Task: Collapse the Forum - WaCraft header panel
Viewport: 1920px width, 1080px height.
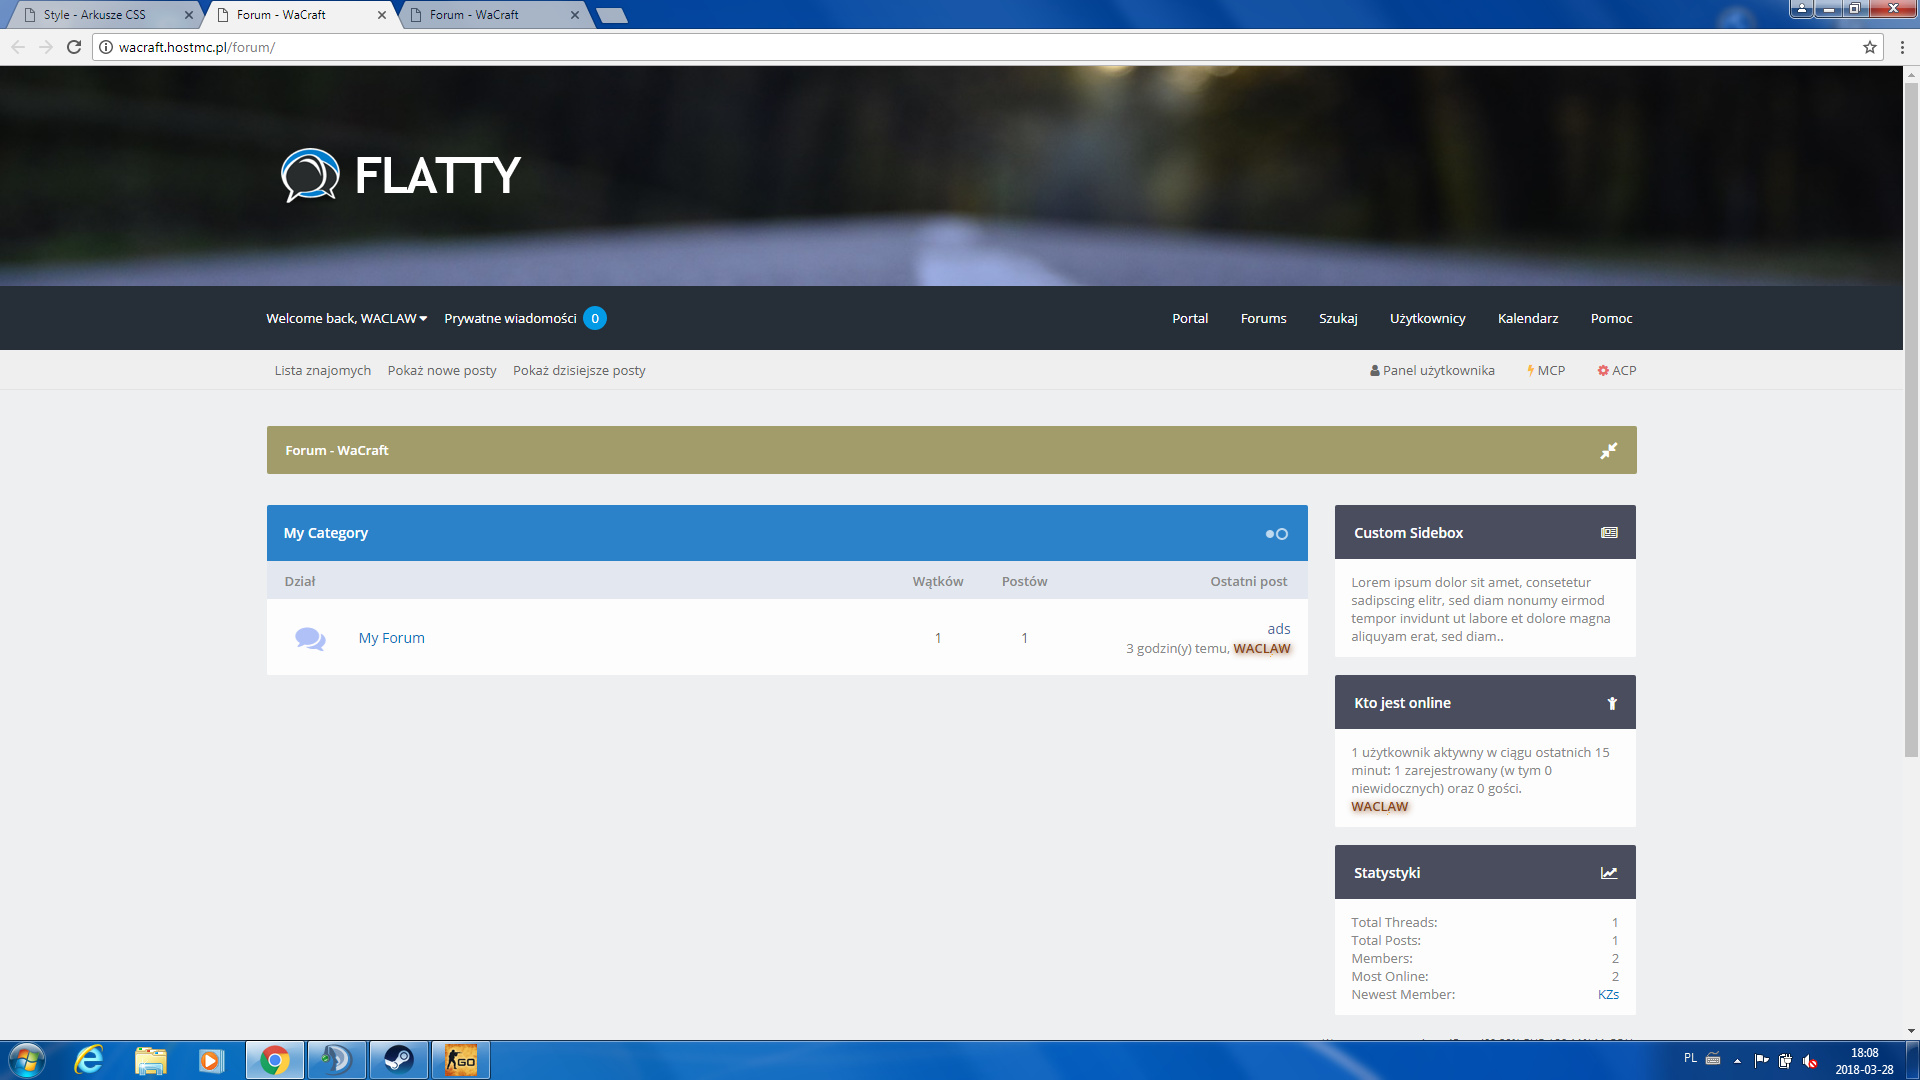Action: coord(1608,451)
